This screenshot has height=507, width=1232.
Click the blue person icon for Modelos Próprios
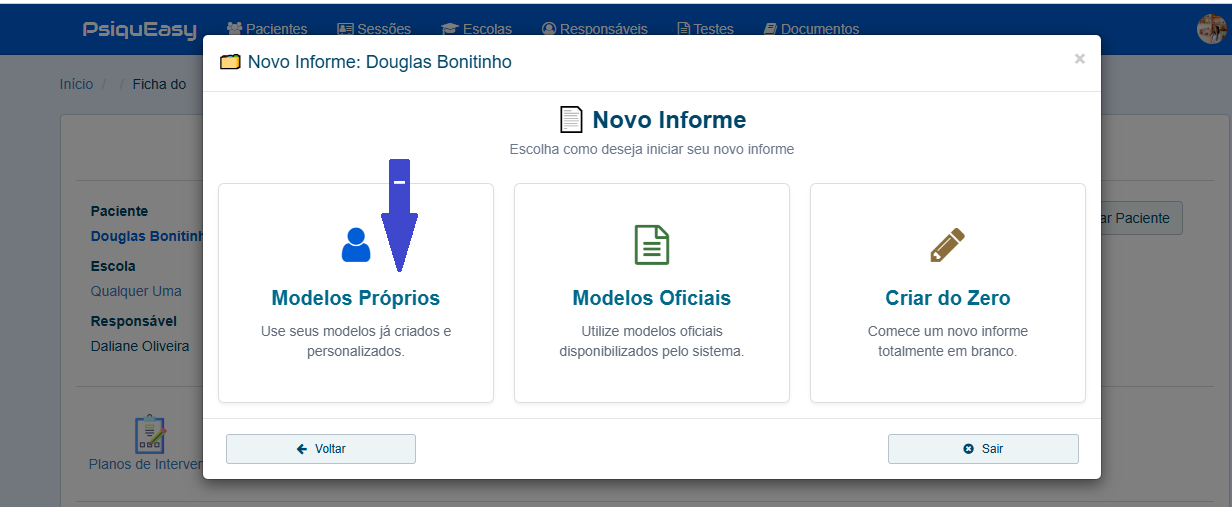(356, 245)
